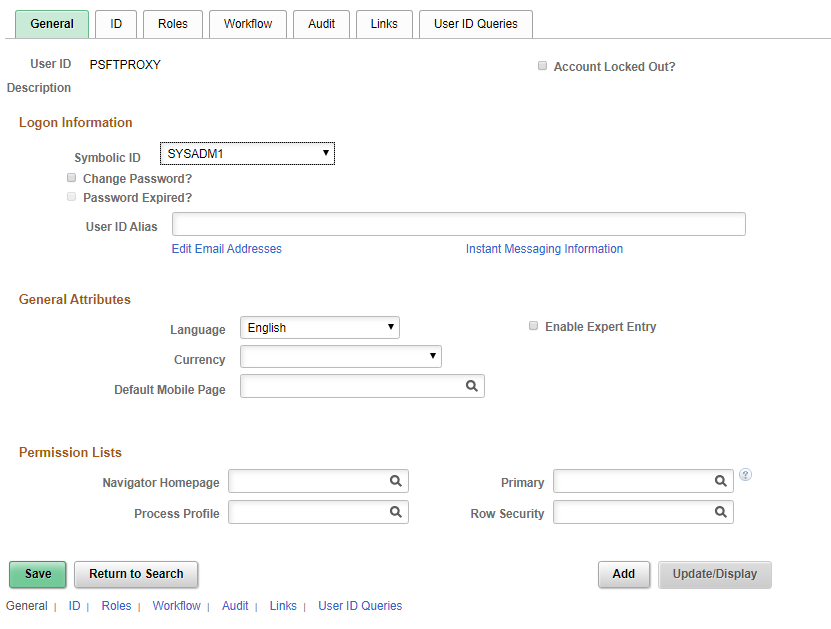This screenshot has width=831, height=629.
Task: Open the Workflow tab
Action: coord(247,23)
